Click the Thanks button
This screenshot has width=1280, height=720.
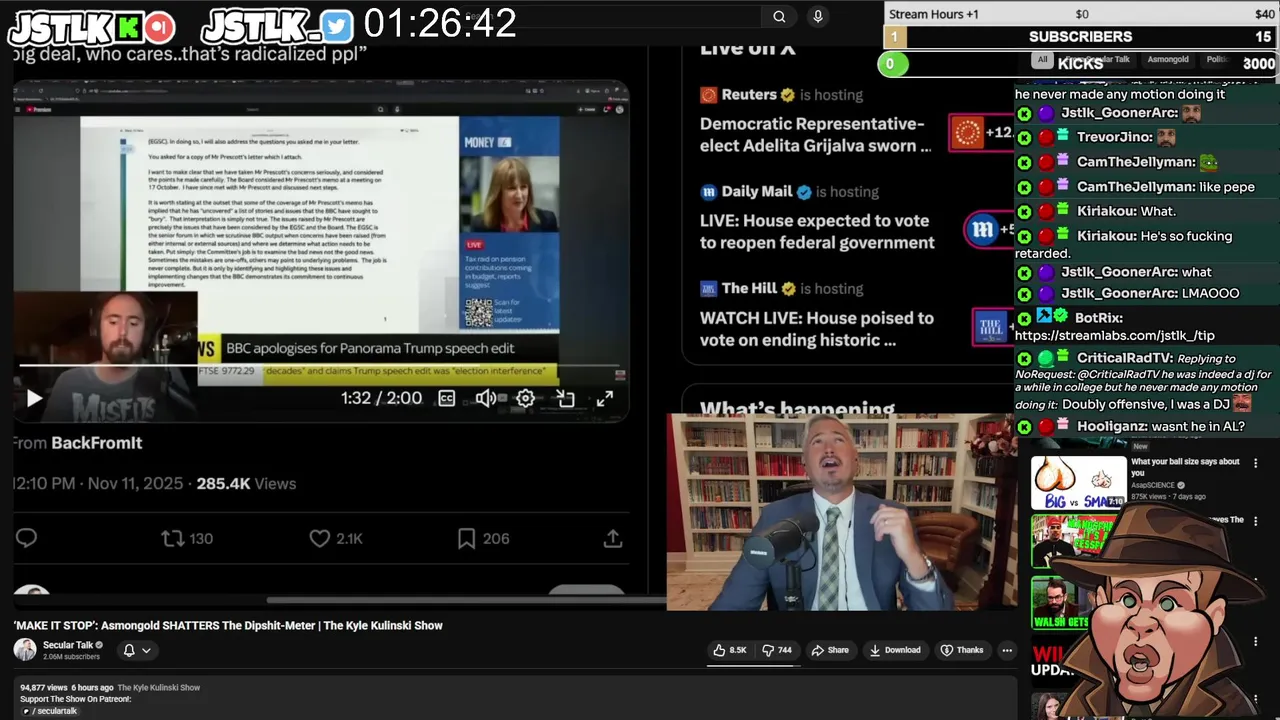[x=961, y=650]
